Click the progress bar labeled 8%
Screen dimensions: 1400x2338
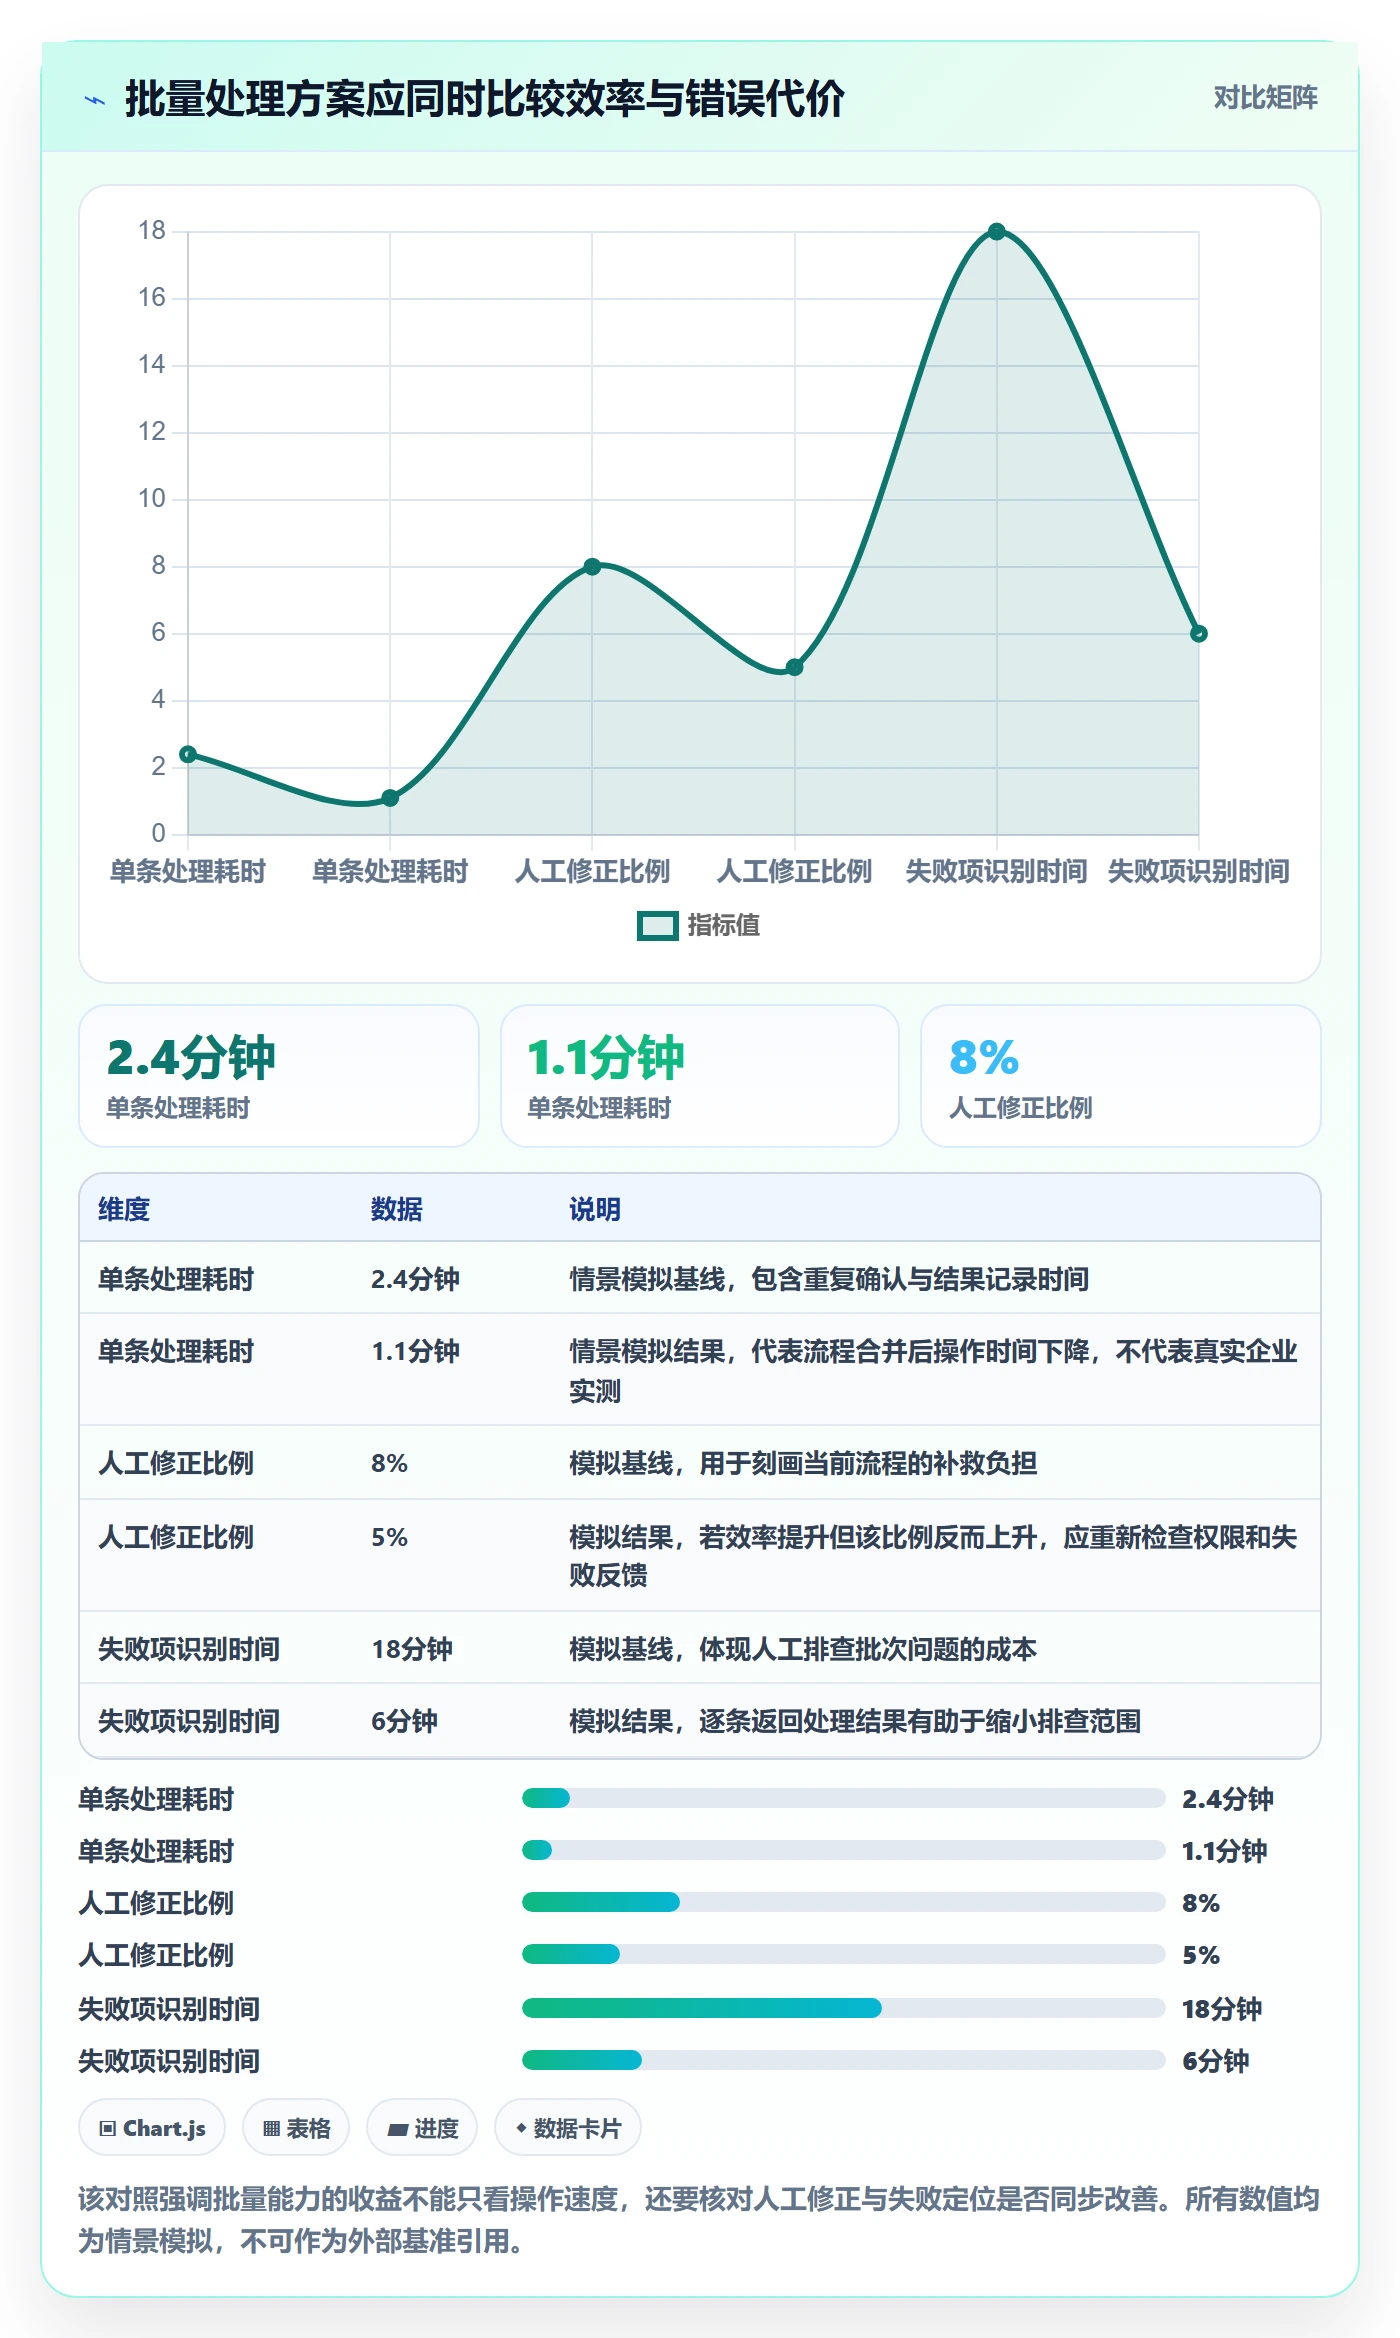843,1902
